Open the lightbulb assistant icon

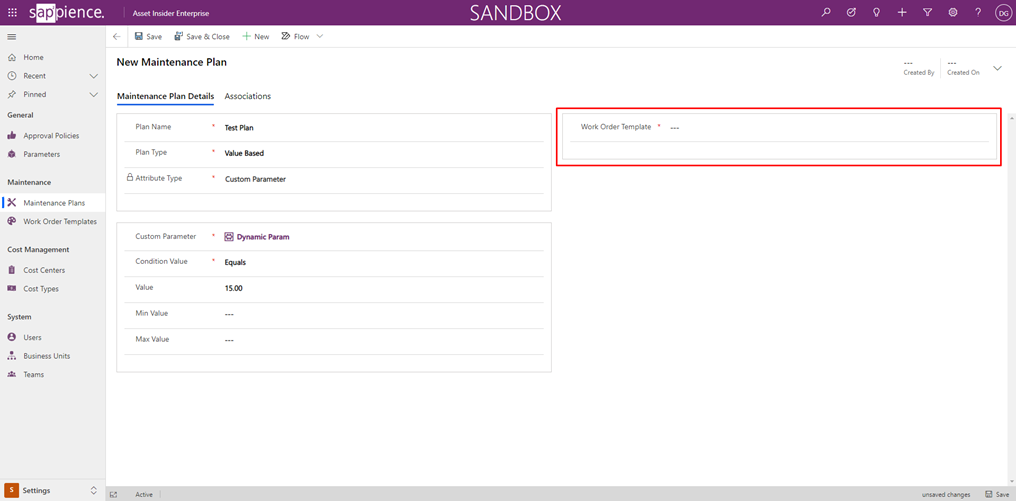(876, 13)
